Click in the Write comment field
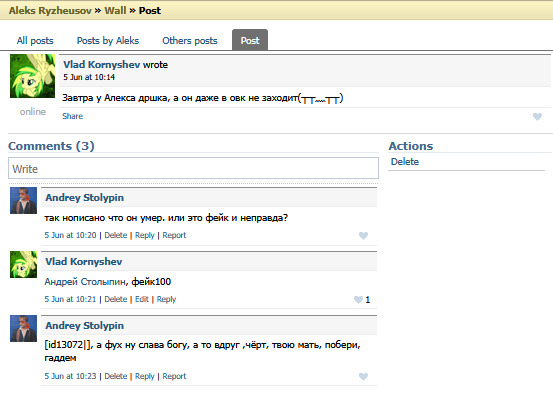The image size is (553, 396). pyautogui.click(x=193, y=168)
